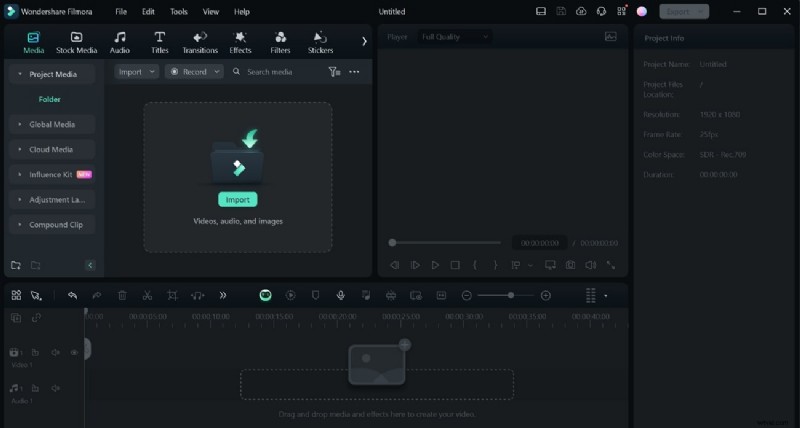Open the Edit menu
Viewport: 800px width, 428px height.
[148, 11]
